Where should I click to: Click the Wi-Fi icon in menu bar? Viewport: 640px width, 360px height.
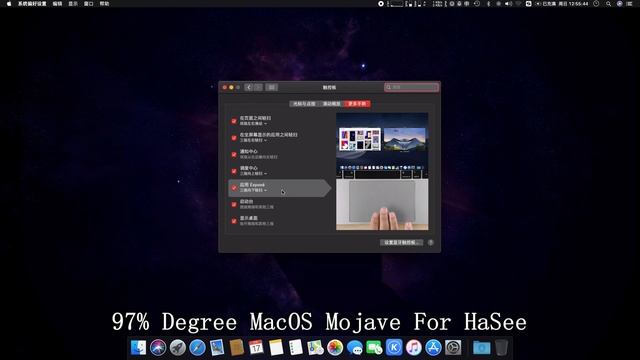[518, 4]
